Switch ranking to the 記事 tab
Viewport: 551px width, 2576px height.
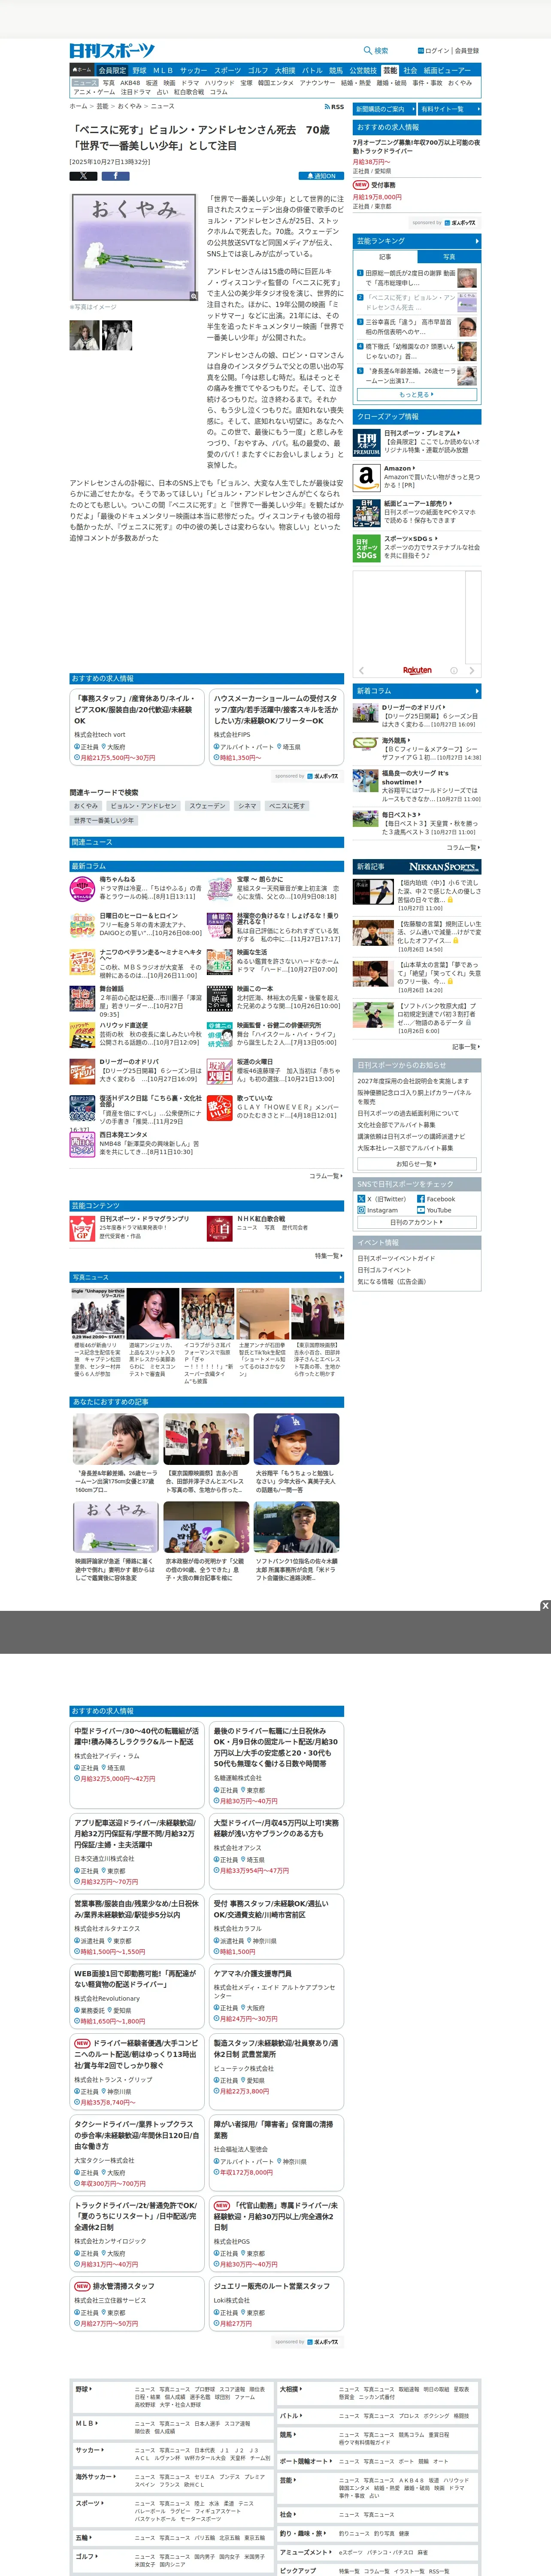point(385,257)
